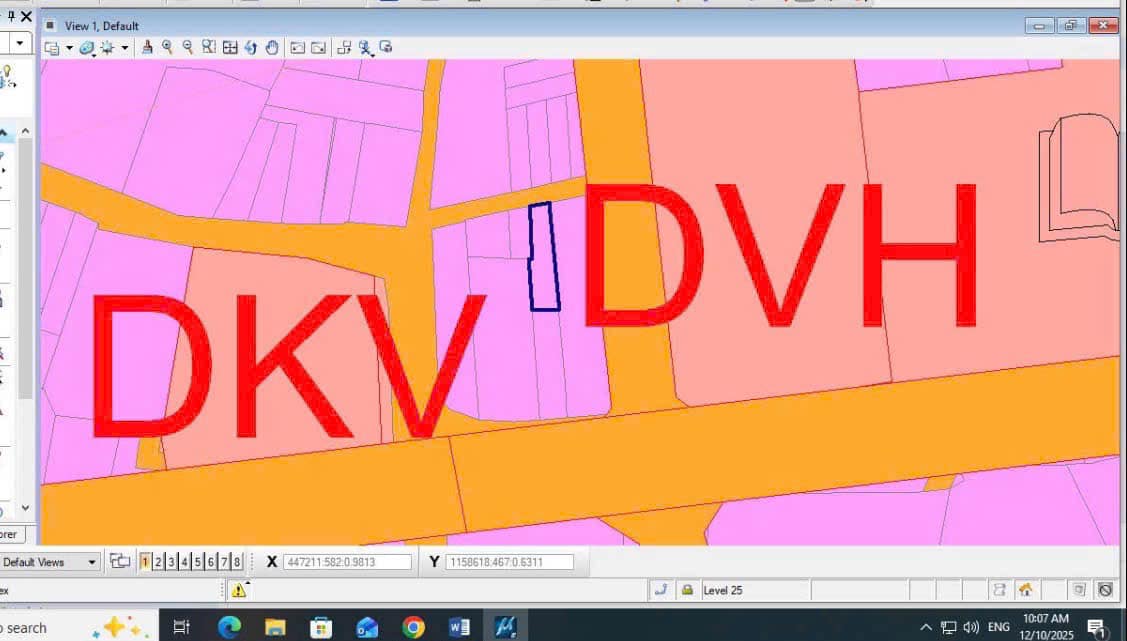Select the Pan View tool

click(x=272, y=47)
